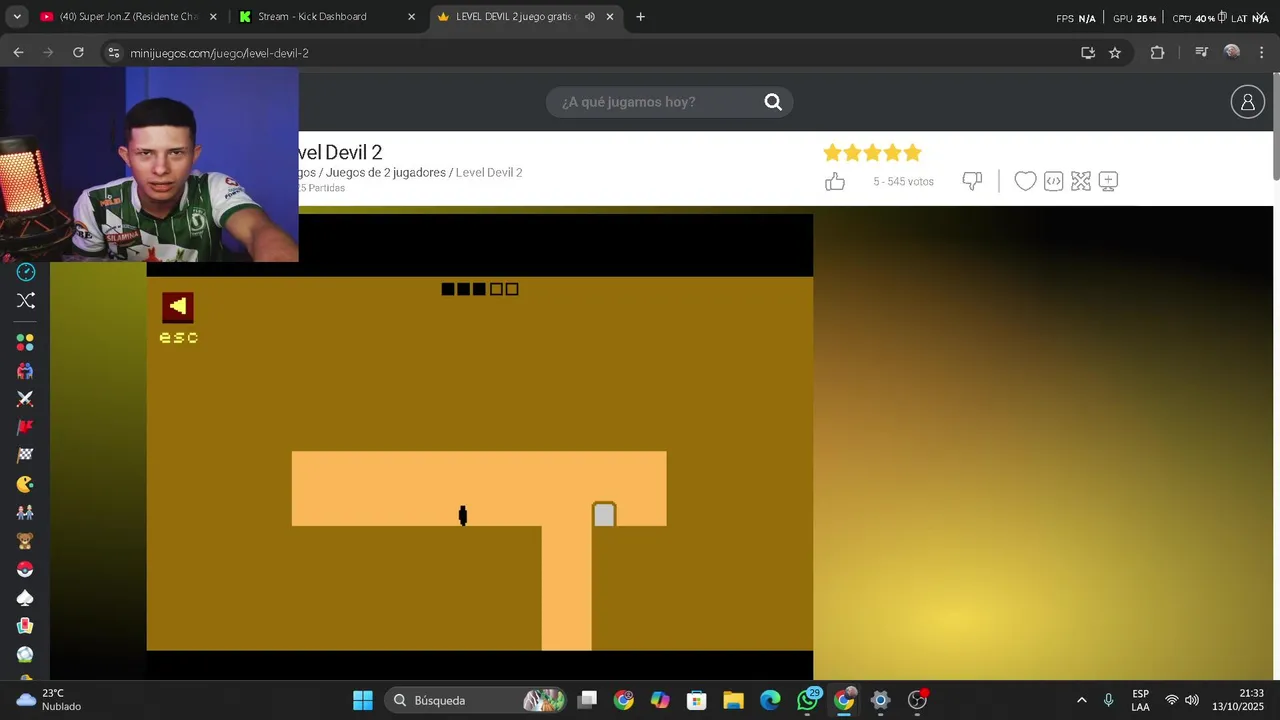This screenshot has width=1280, height=720.
Task: Open the volume speaker icon in tray
Action: pos(1192,700)
